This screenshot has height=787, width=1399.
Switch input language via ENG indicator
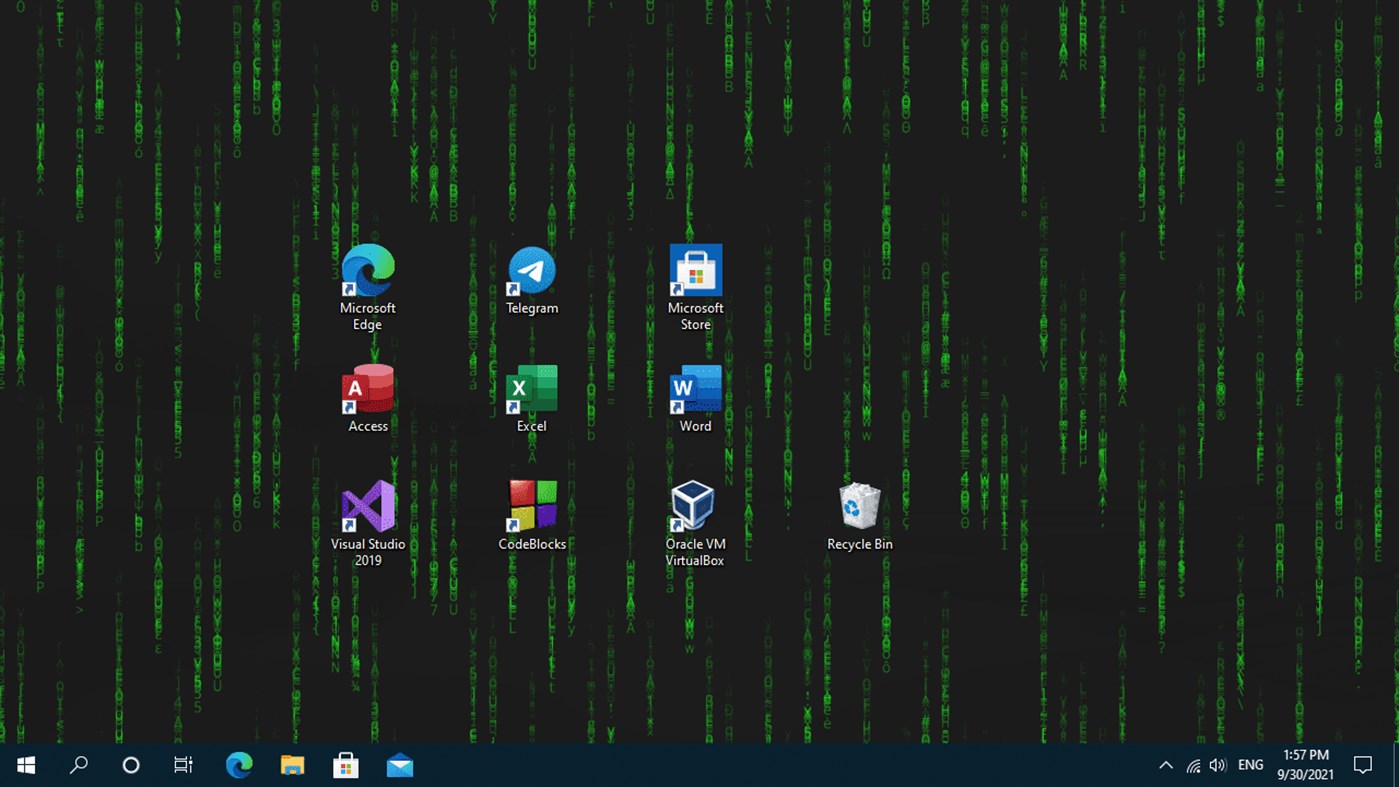(x=1249, y=764)
